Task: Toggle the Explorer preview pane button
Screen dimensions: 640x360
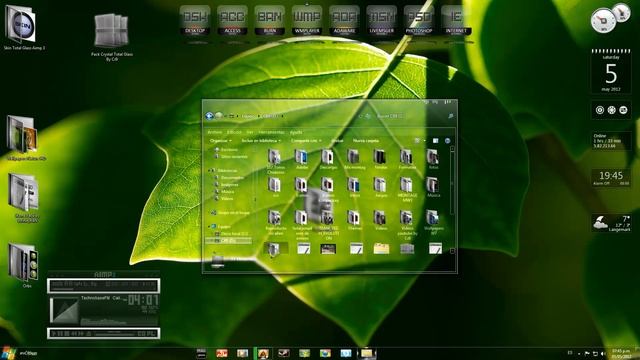Action: (x=436, y=140)
